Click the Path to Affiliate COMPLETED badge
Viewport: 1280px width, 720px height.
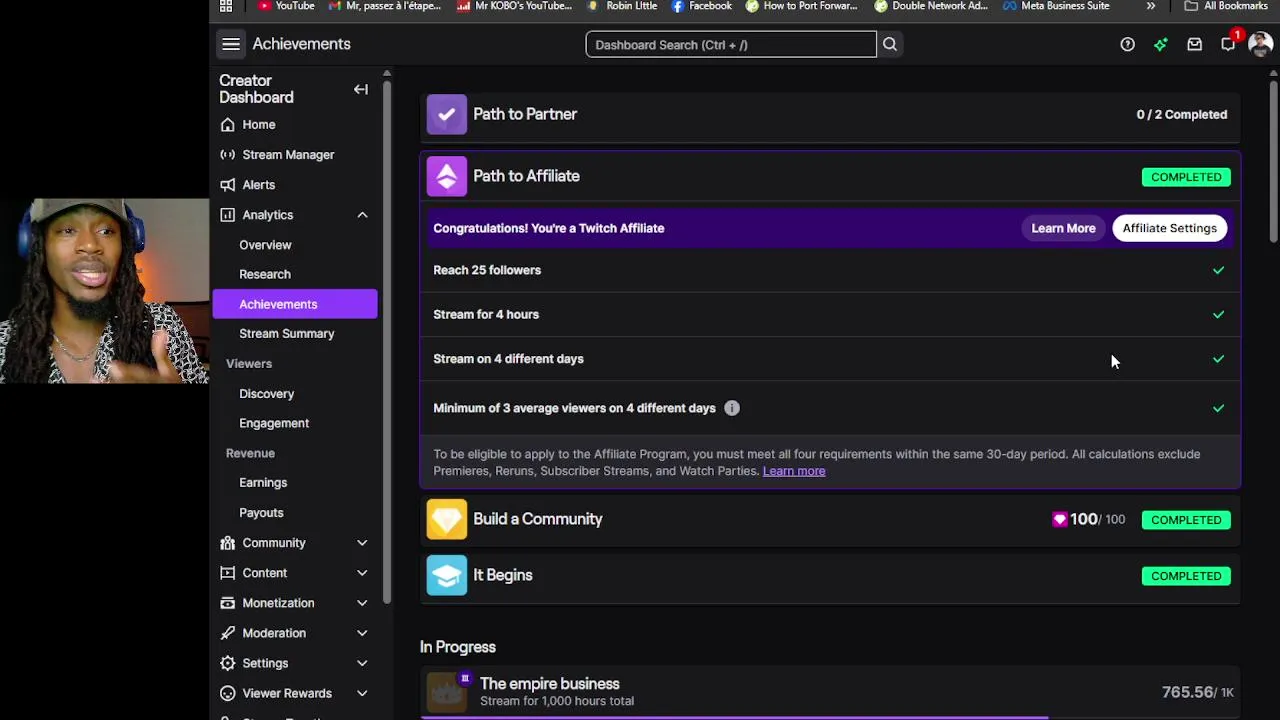click(x=1186, y=177)
